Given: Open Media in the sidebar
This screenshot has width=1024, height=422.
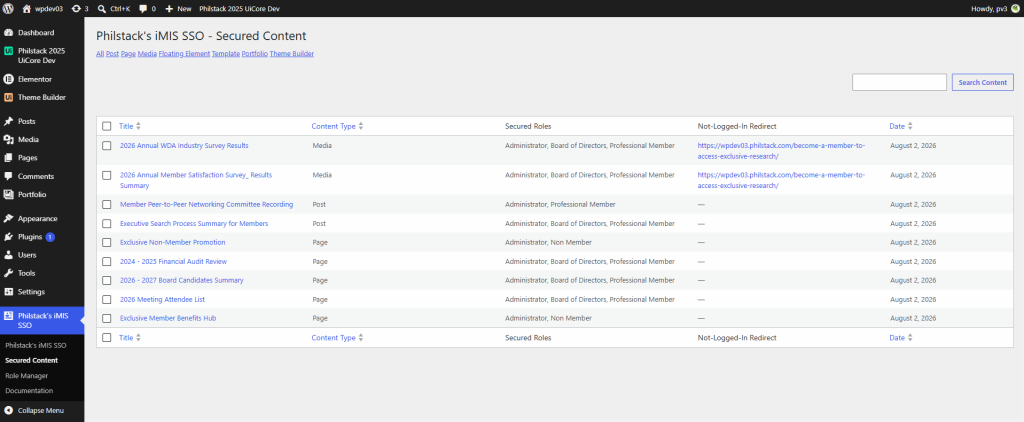Looking at the screenshot, I should click(42, 139).
